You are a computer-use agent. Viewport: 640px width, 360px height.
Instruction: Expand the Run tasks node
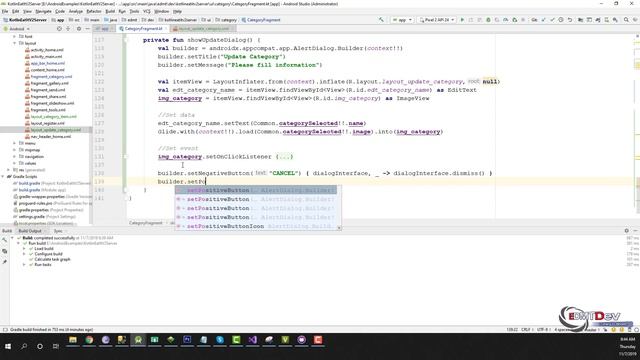(x=24, y=264)
